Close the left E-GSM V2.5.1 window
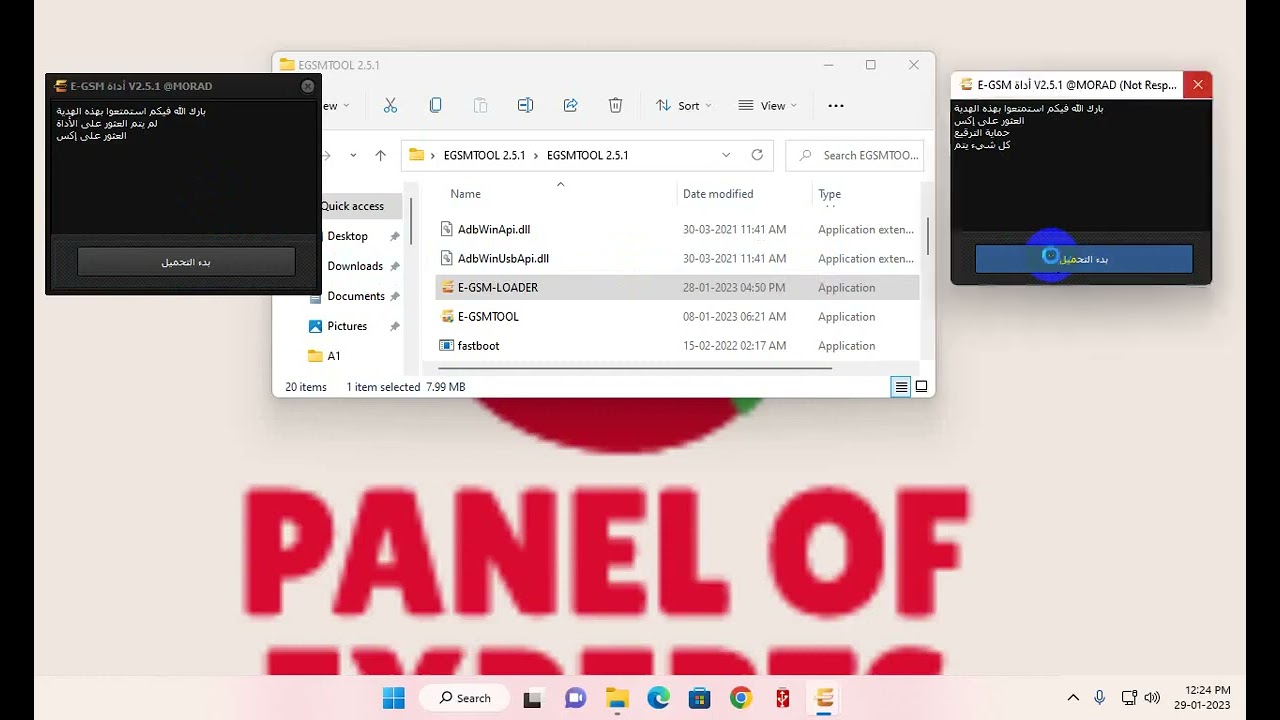This screenshot has height=720, width=1280. 308,86
